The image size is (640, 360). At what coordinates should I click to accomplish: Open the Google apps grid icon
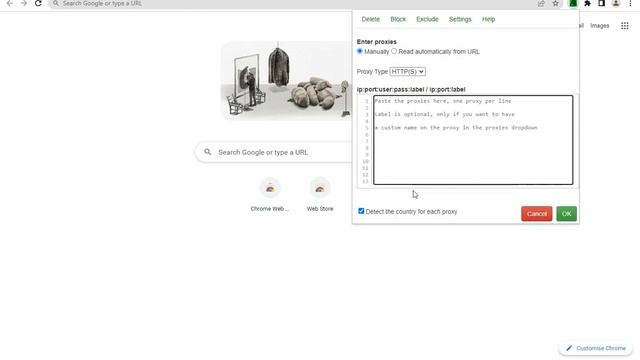(624, 26)
